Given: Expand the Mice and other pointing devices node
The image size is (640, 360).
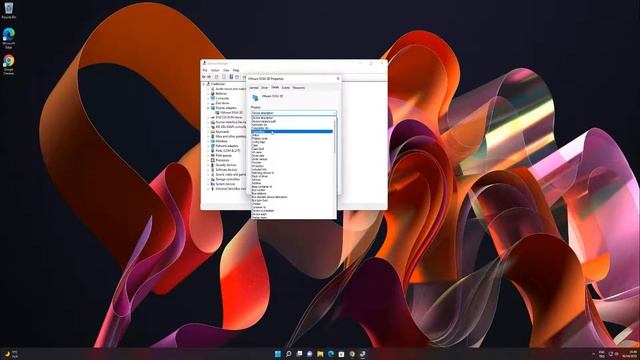Looking at the screenshot, I should coord(208,136).
